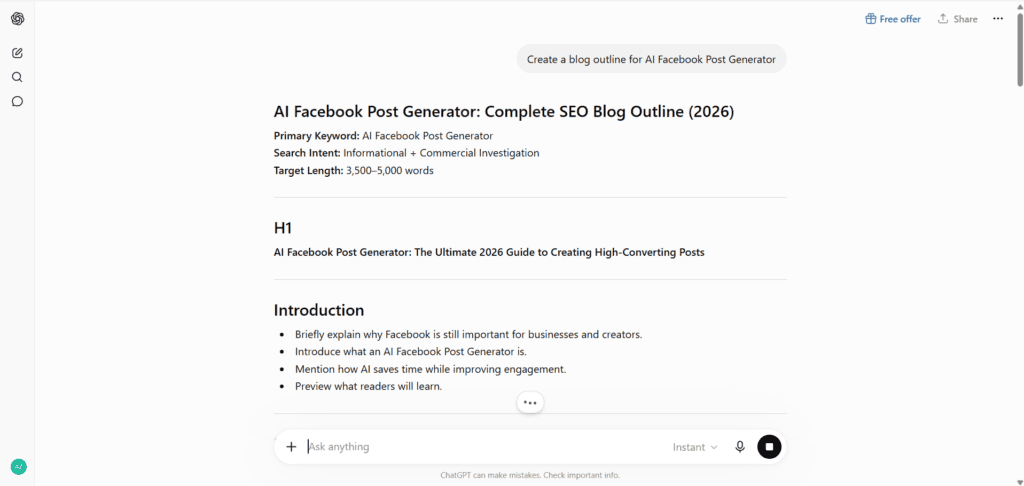1024x486 pixels.
Task: Start voice dictation with microphone icon
Action: [740, 447]
